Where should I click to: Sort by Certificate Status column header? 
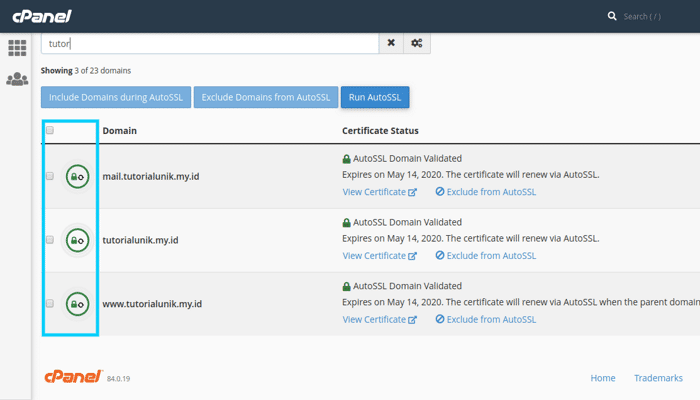click(x=380, y=131)
